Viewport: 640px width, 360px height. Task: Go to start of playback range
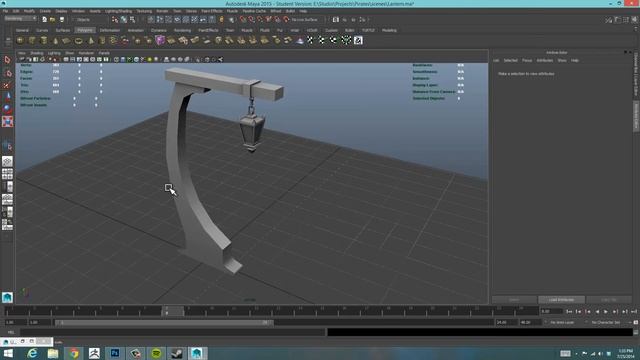(569, 311)
